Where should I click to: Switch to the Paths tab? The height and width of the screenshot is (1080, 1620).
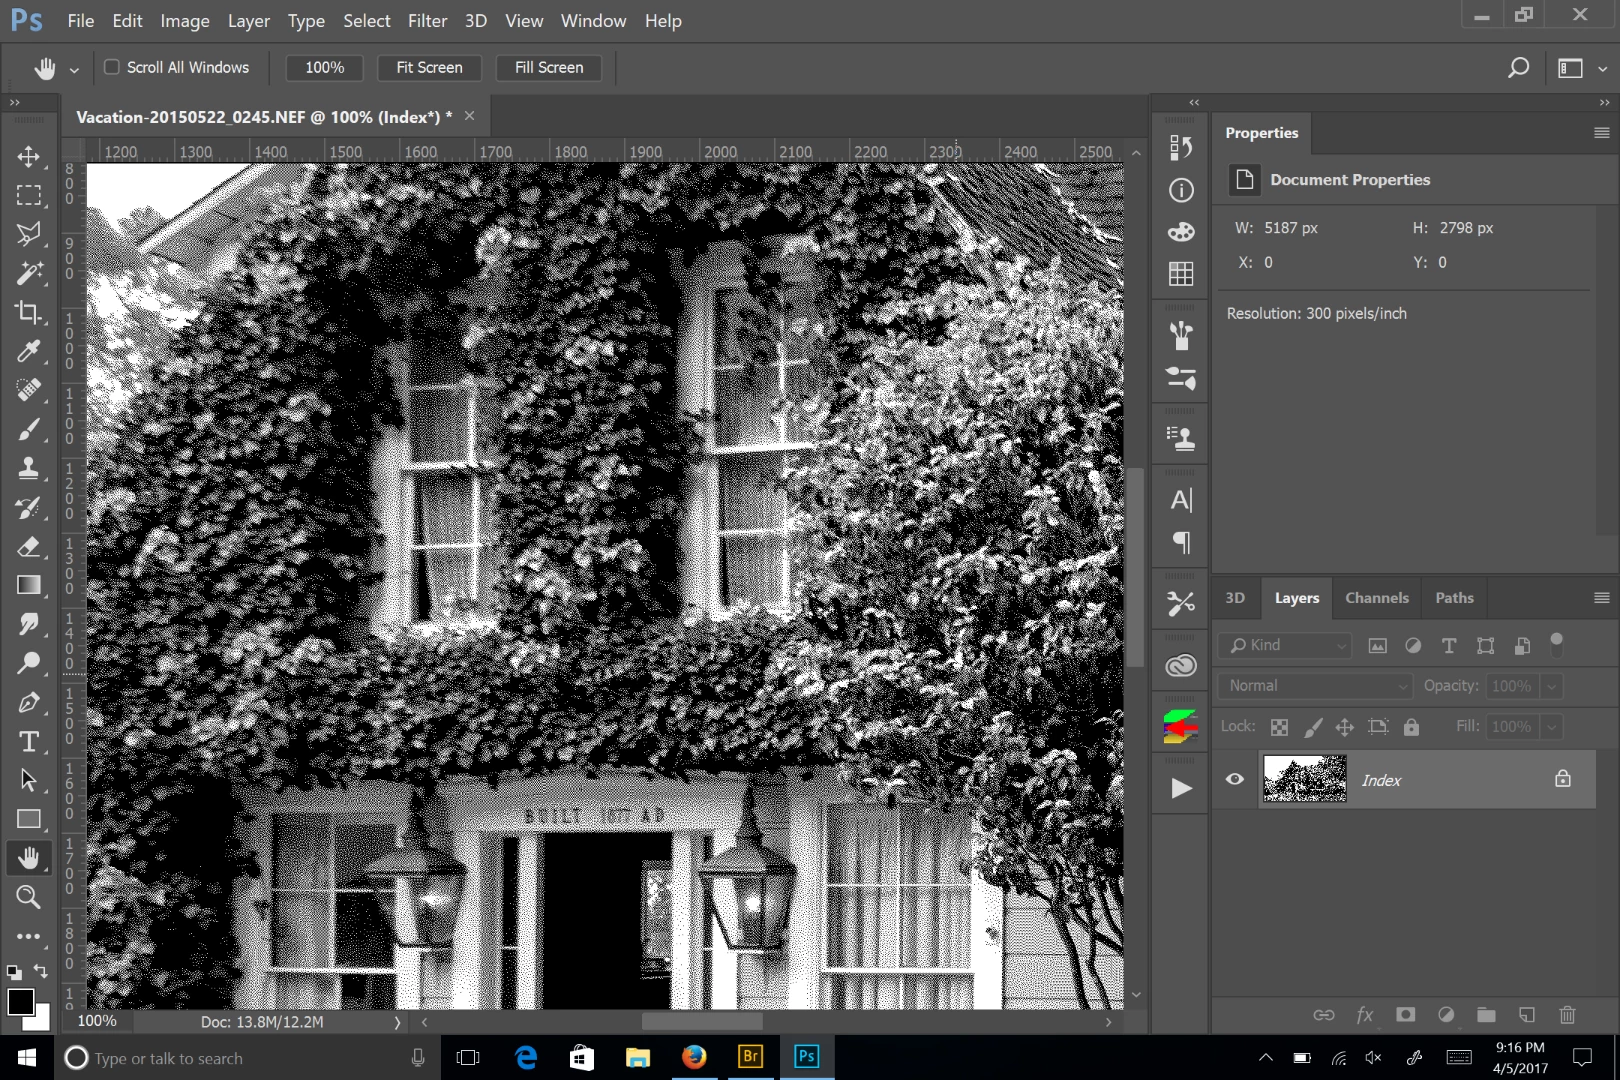[x=1454, y=598]
